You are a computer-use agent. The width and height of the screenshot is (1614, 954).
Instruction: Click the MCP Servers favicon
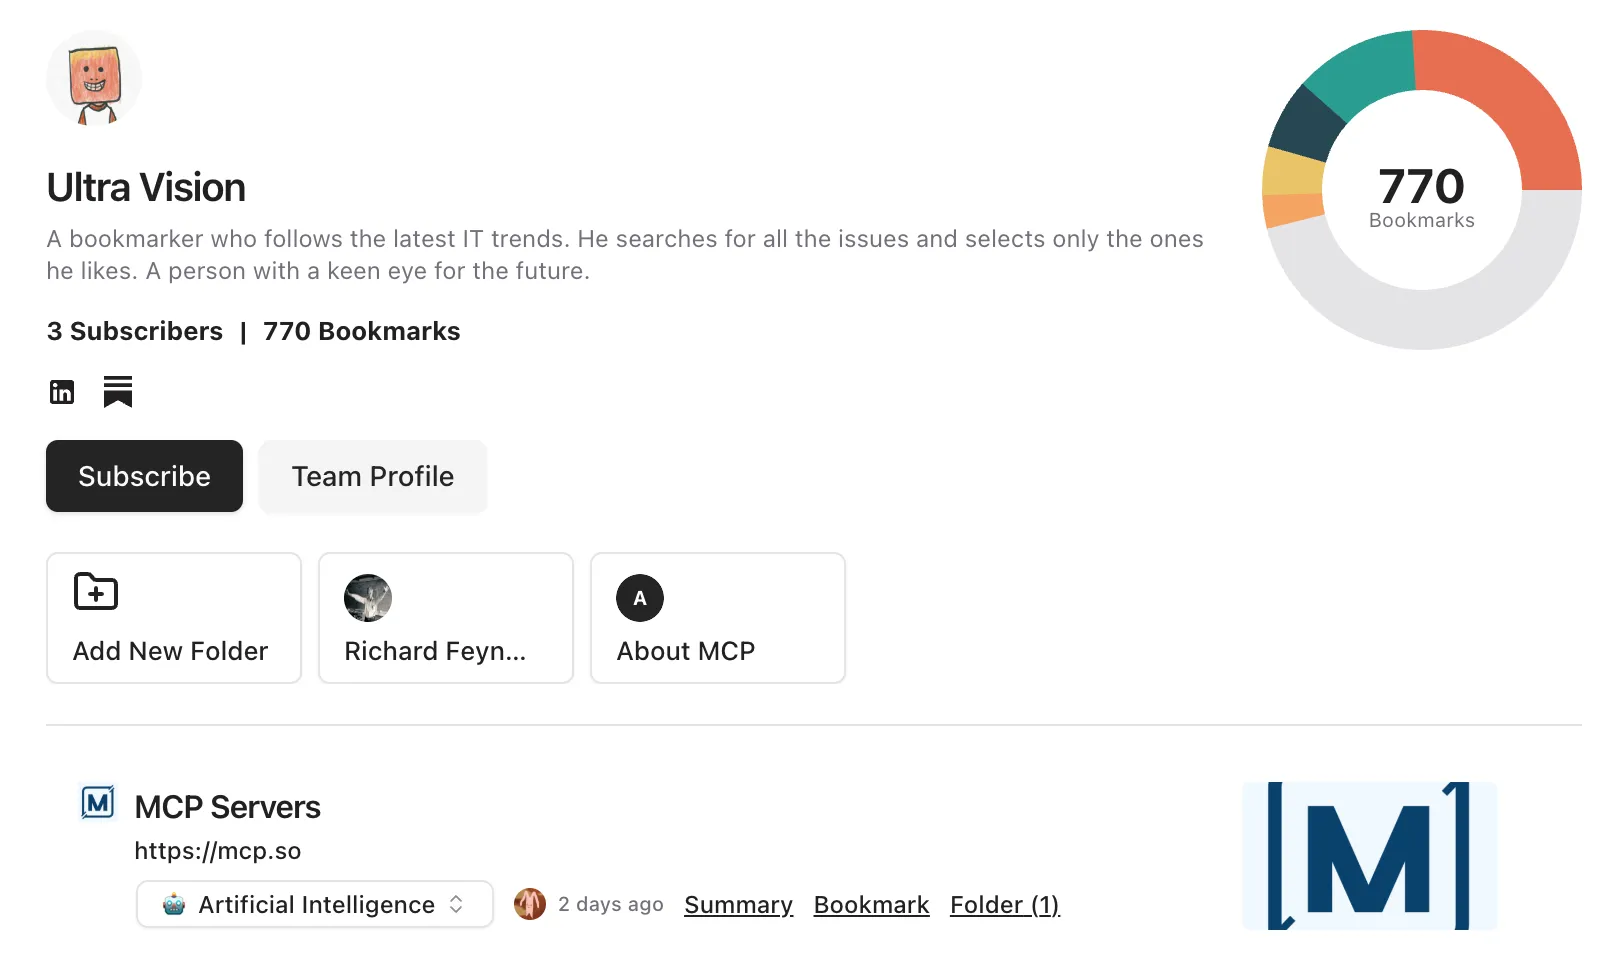(x=98, y=803)
